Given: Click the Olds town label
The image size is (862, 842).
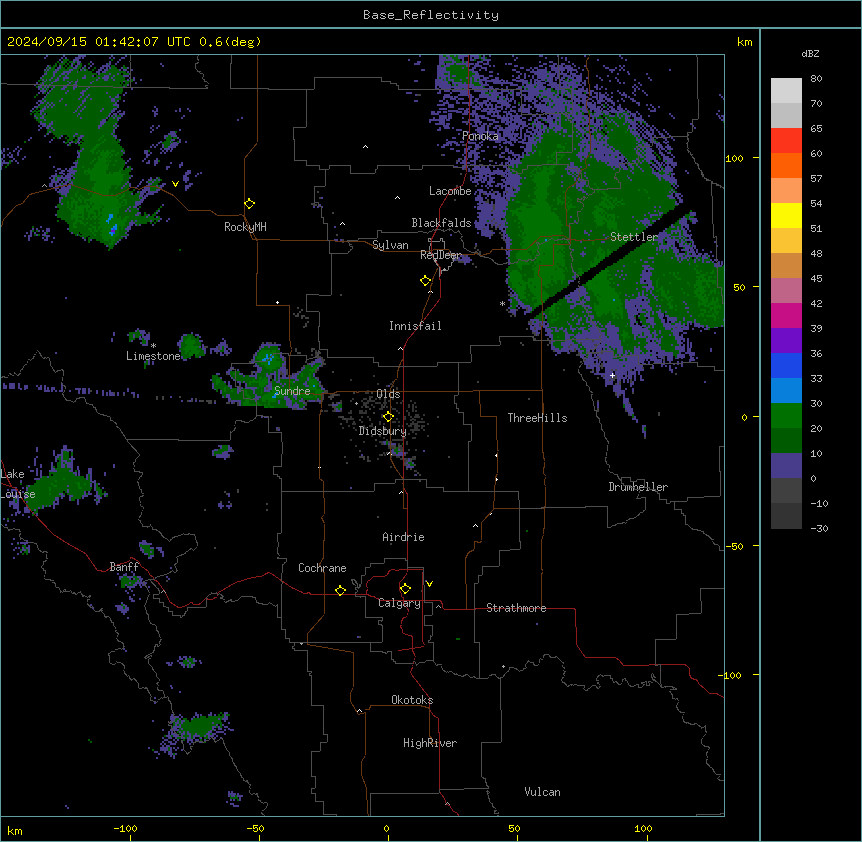Looking at the screenshot, I should pyautogui.click(x=388, y=394).
